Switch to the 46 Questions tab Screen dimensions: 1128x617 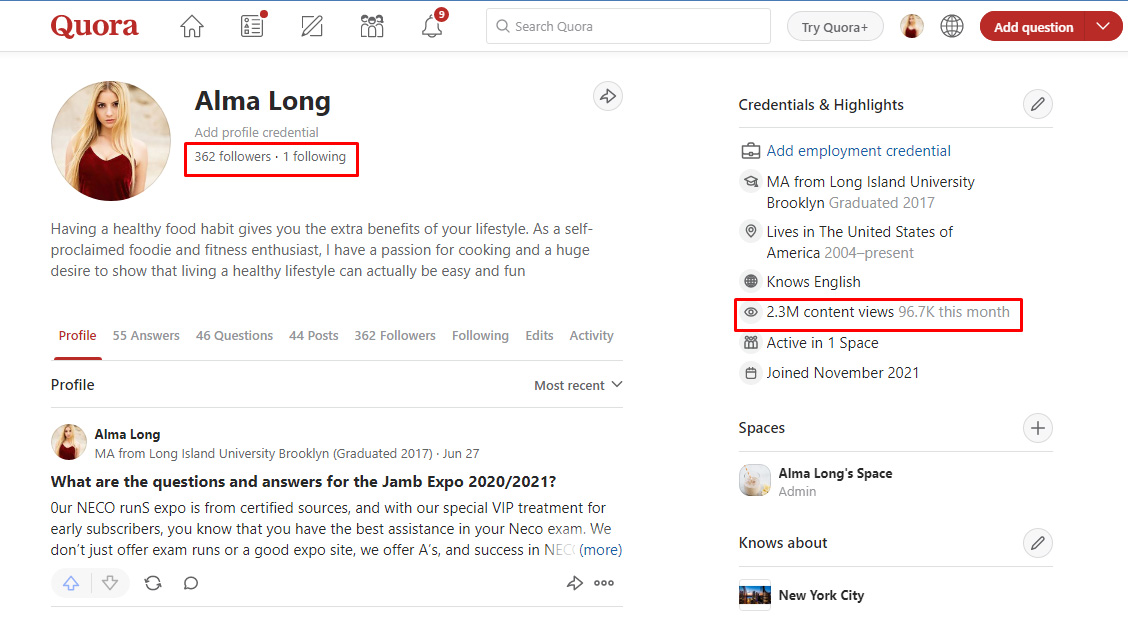tap(235, 336)
